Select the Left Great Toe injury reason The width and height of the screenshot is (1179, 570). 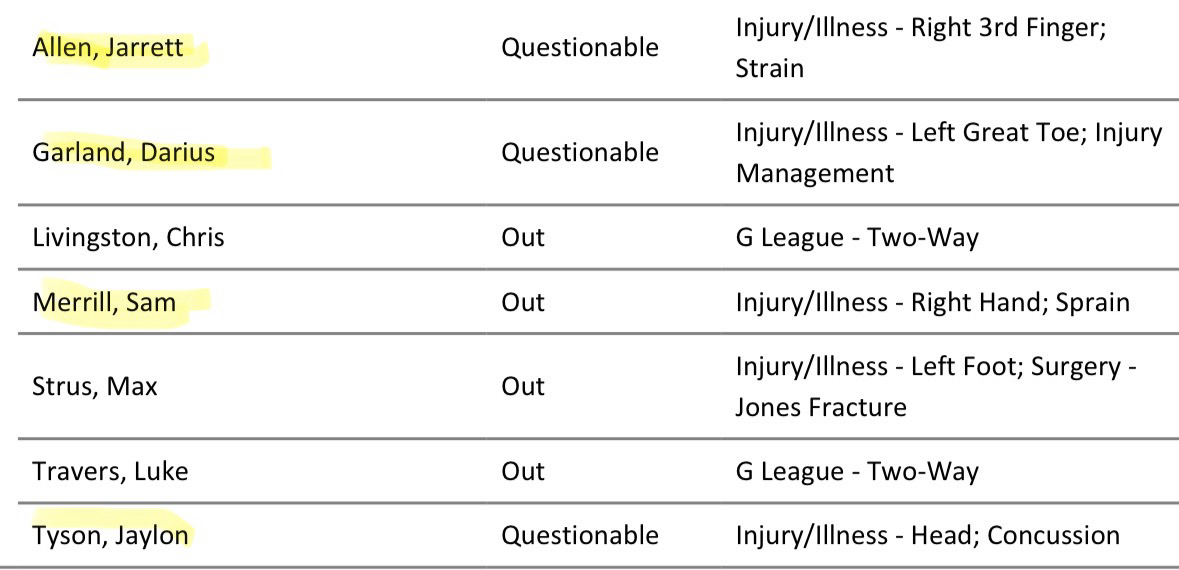click(948, 153)
